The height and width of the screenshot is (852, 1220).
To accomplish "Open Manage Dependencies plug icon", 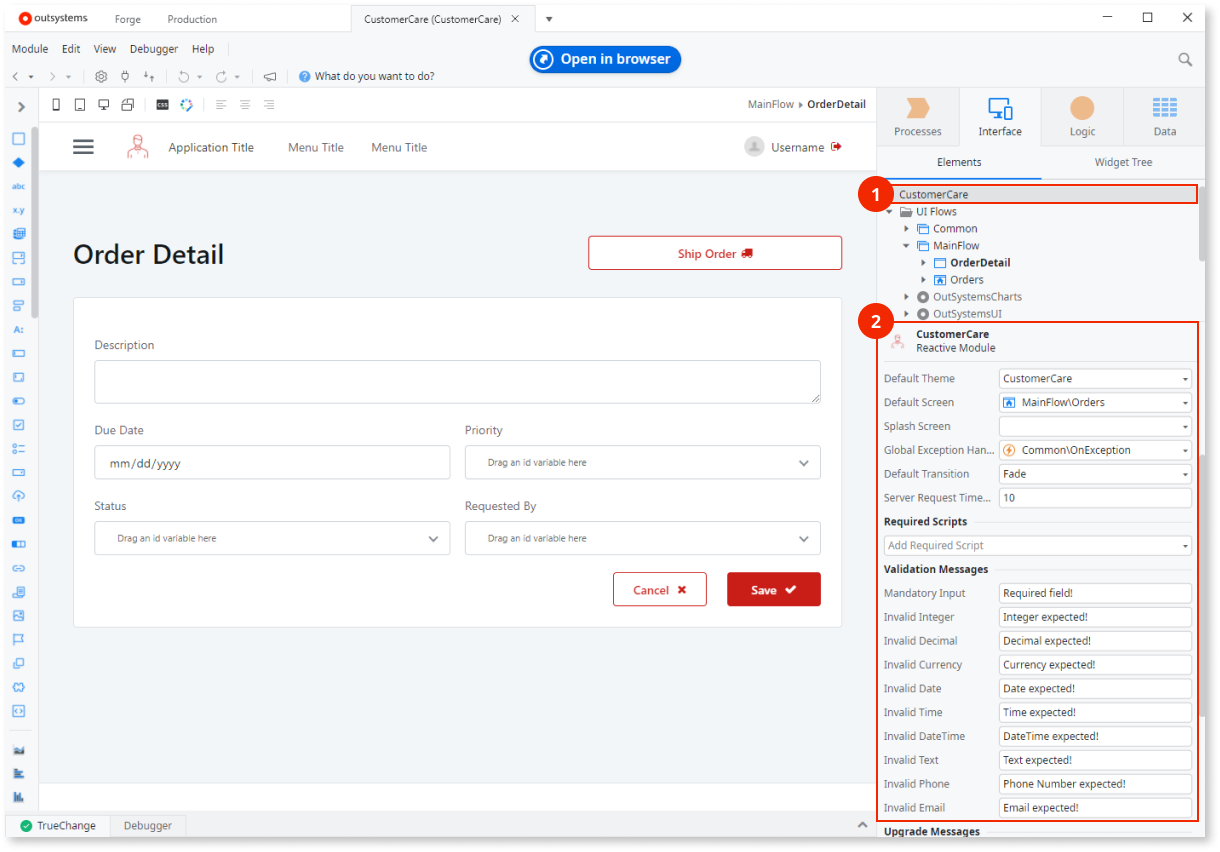I will coord(125,76).
